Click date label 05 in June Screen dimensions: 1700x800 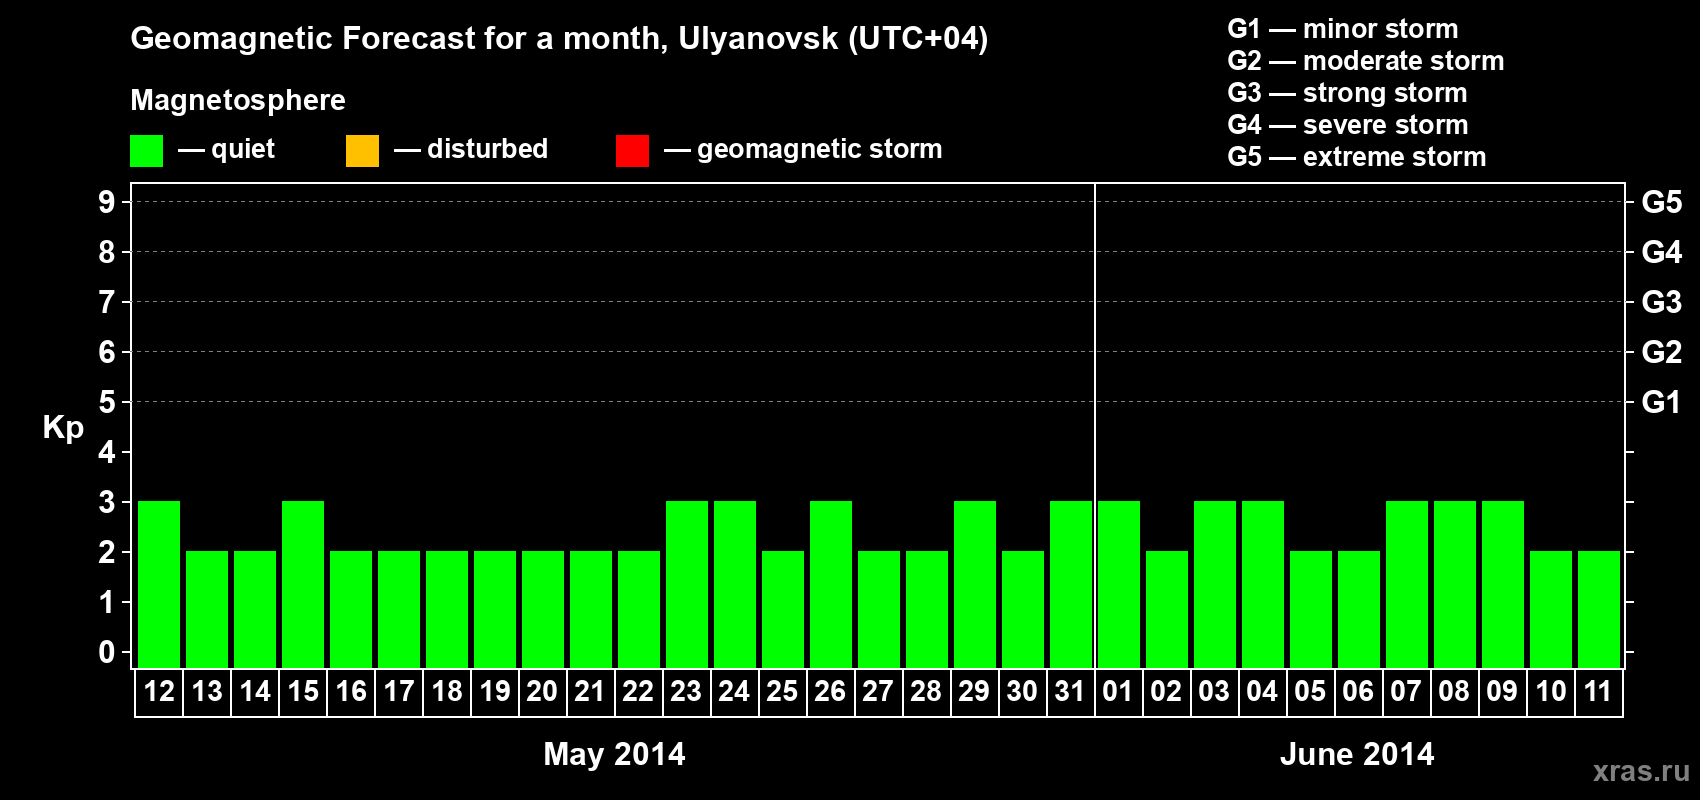1311,691
